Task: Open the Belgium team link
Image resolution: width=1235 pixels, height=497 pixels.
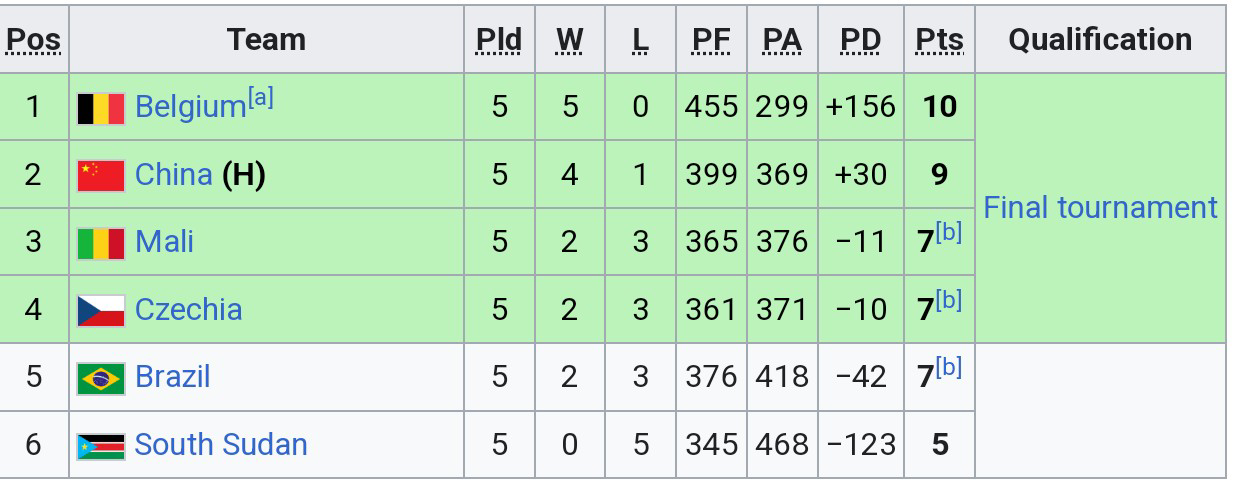Action: tap(190, 107)
